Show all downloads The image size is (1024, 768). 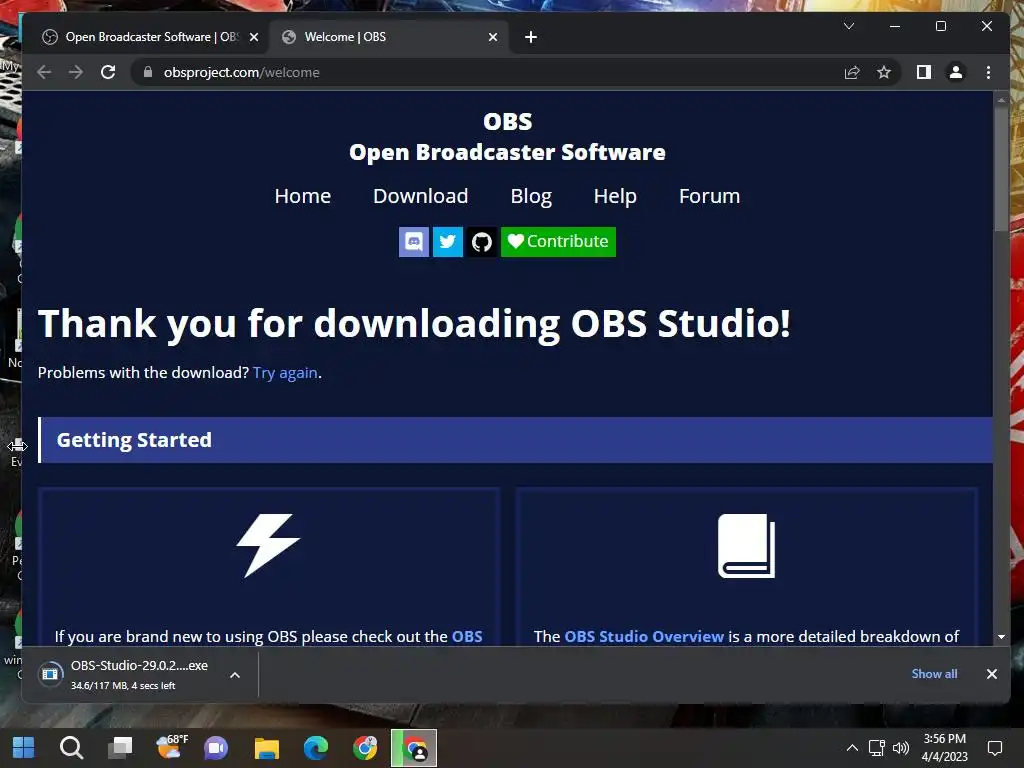click(x=934, y=674)
